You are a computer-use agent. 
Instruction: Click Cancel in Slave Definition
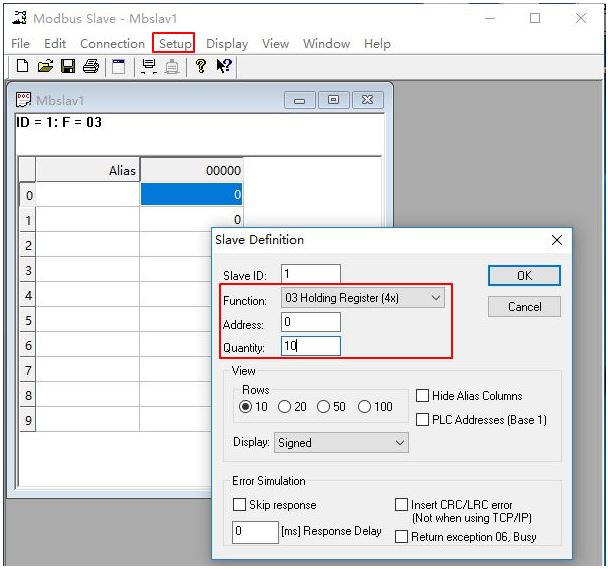524,307
